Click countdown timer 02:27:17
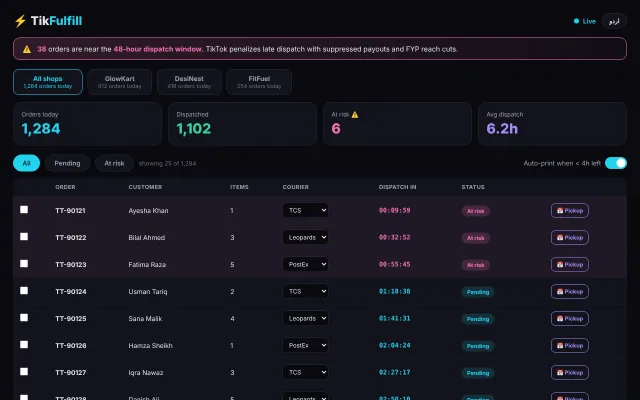Viewport: 640px width, 400px height. pos(394,372)
